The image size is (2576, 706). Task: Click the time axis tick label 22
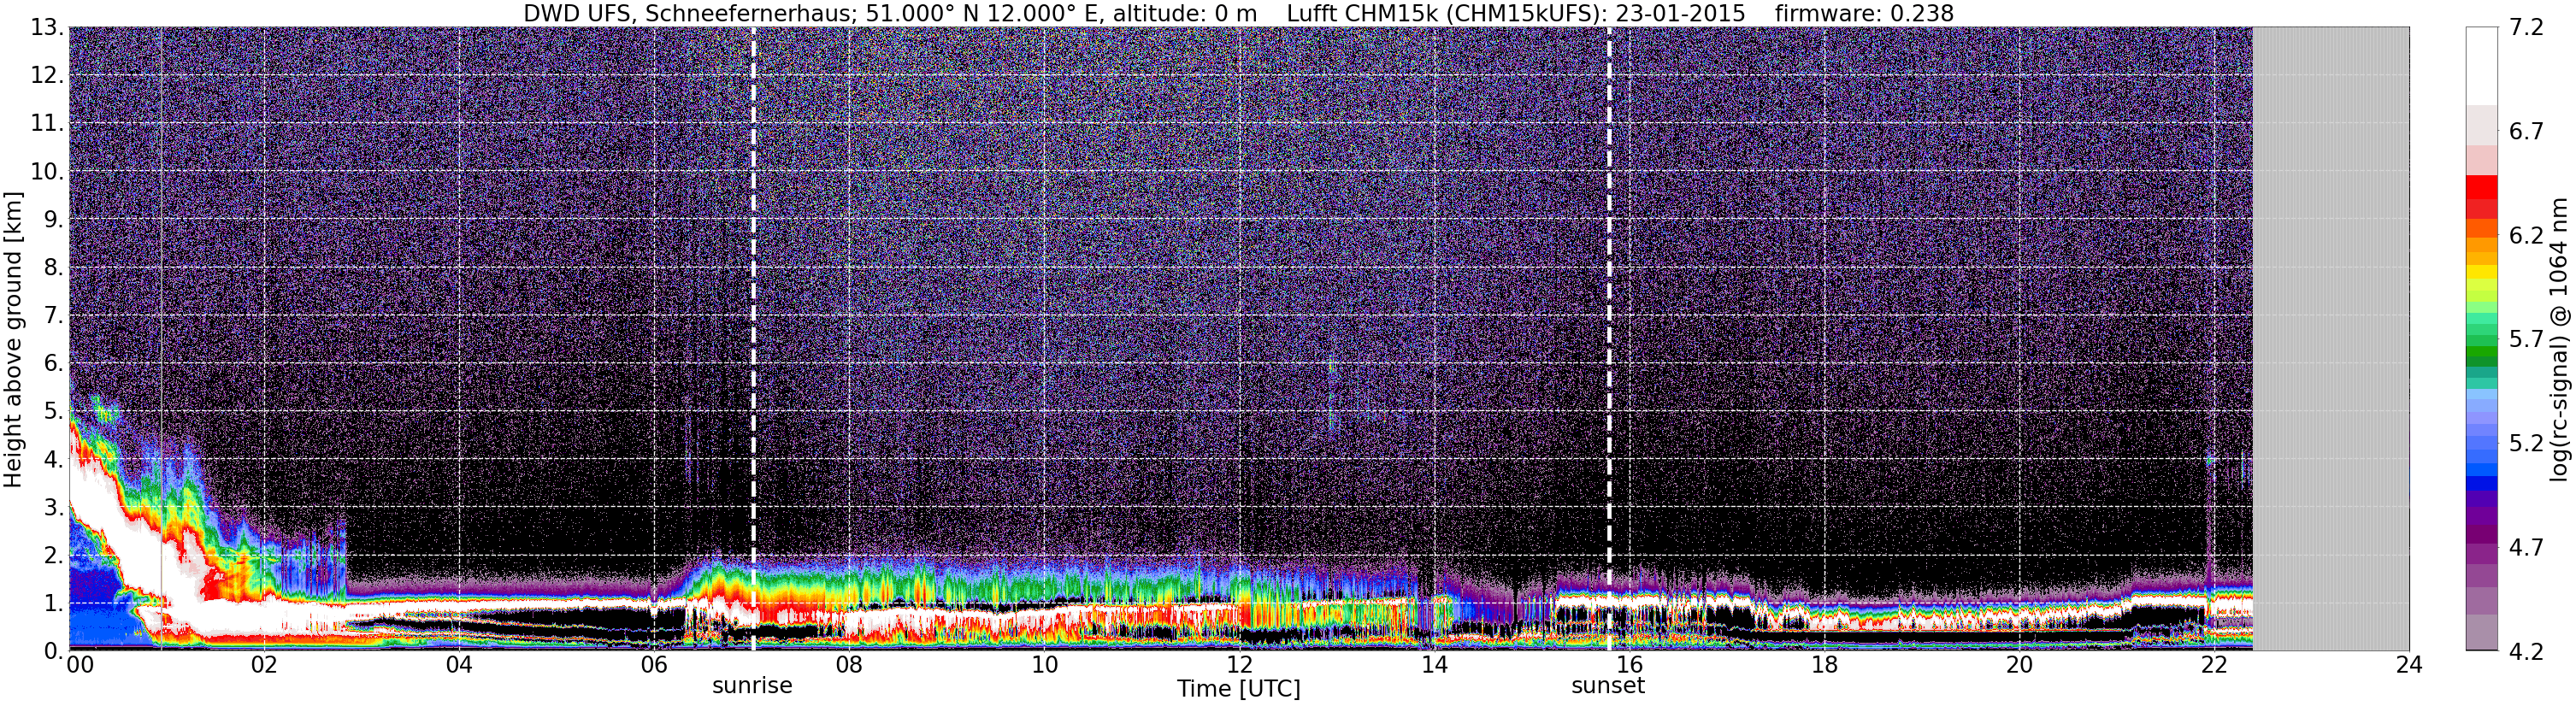point(2214,665)
